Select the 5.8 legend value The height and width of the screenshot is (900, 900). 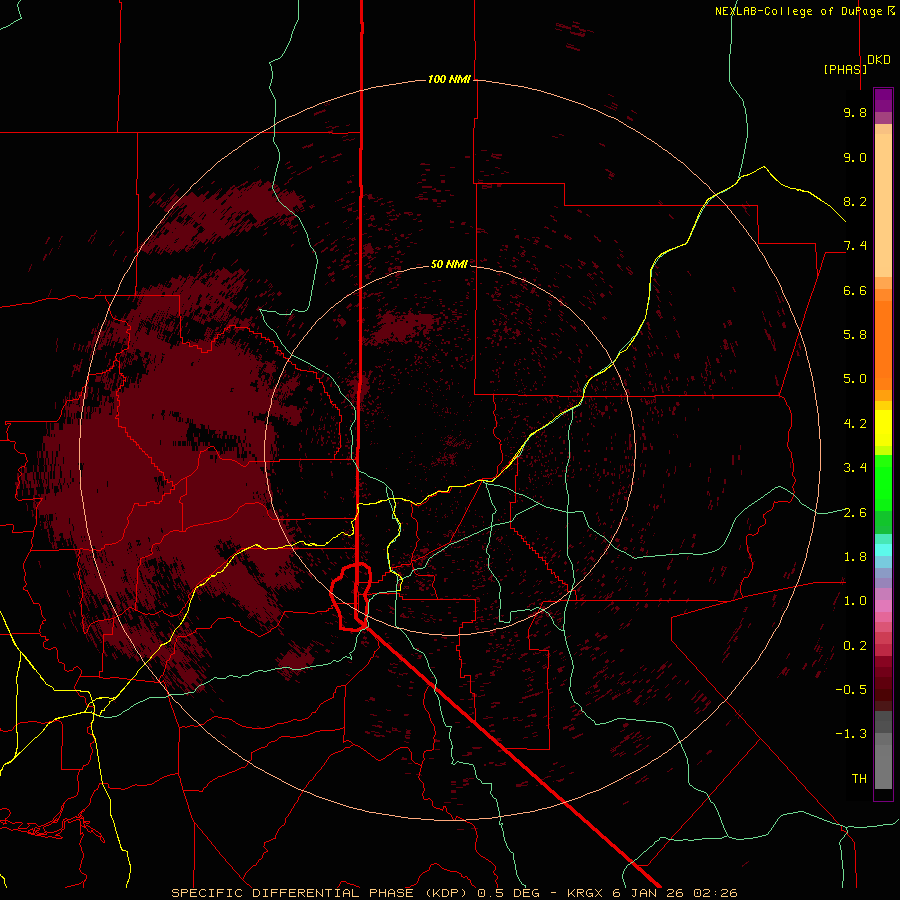(855, 335)
